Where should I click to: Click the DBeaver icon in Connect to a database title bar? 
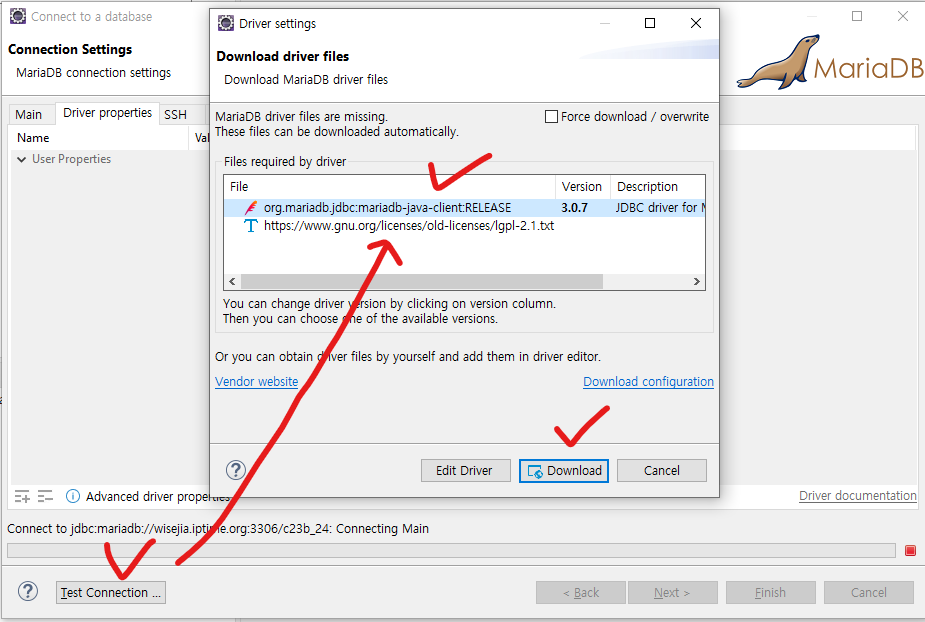coord(18,17)
